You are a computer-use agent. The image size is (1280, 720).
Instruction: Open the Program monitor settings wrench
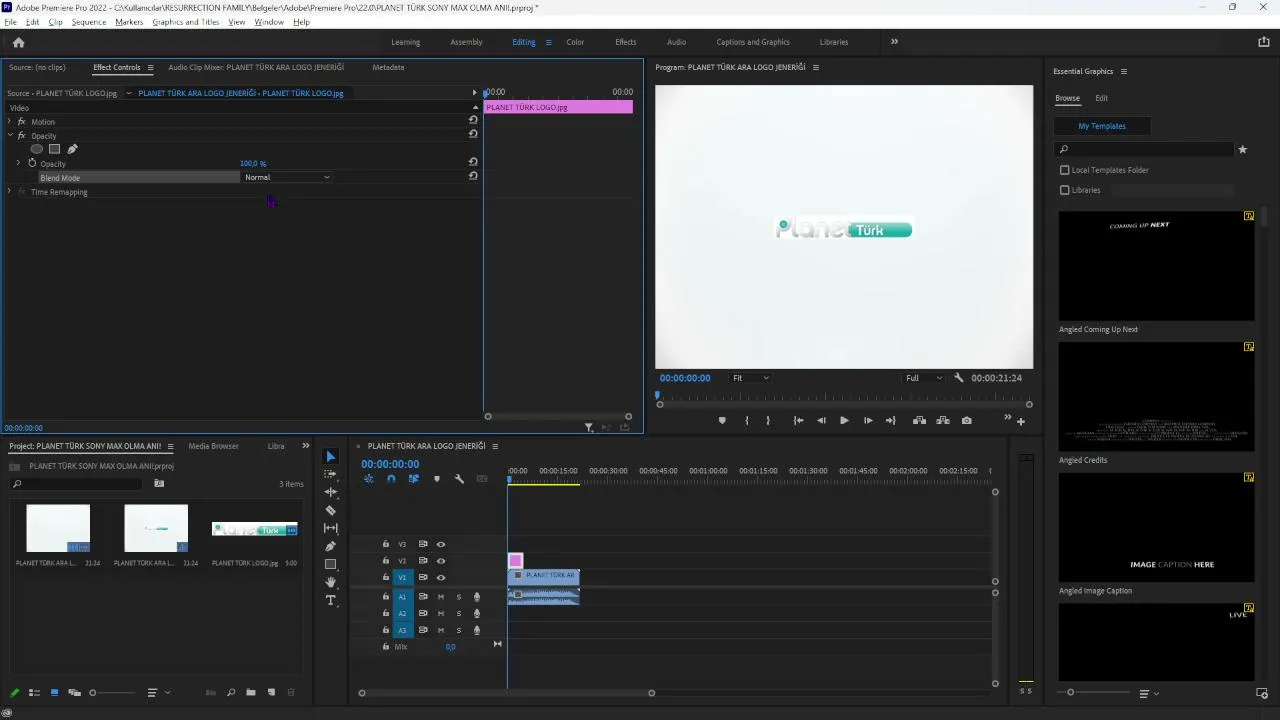959,378
